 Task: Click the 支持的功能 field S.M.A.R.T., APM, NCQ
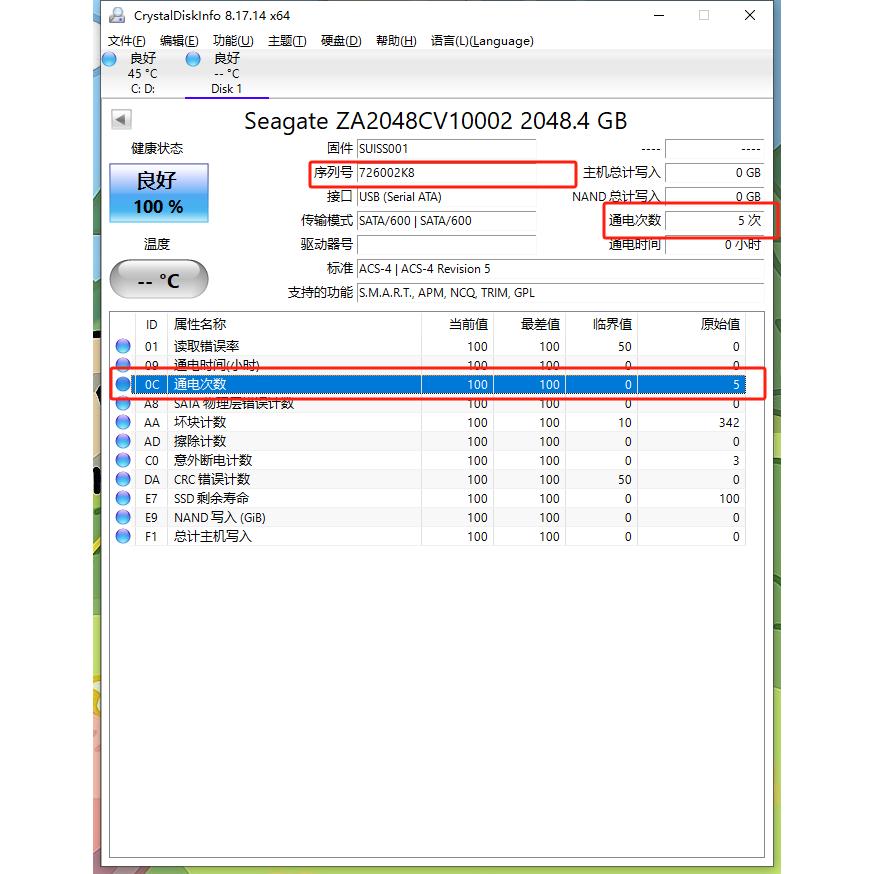[560, 293]
